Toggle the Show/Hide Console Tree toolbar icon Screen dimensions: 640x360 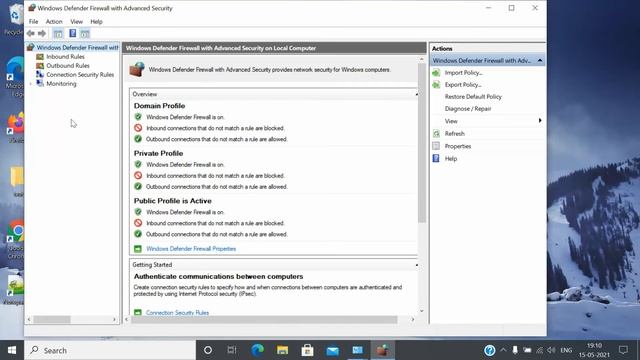(58, 33)
